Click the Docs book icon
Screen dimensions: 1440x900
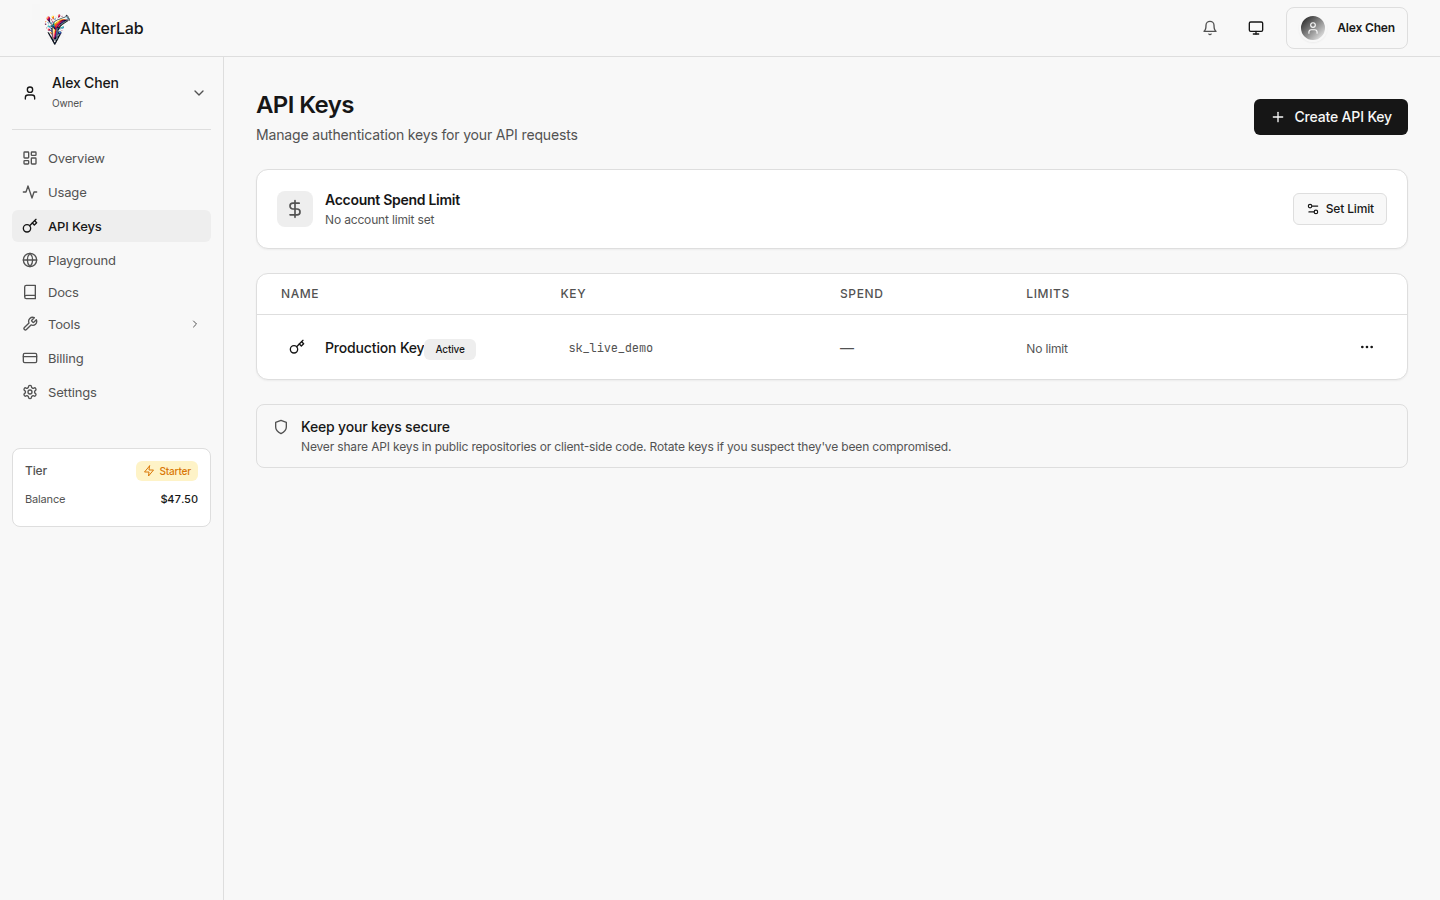(x=30, y=292)
